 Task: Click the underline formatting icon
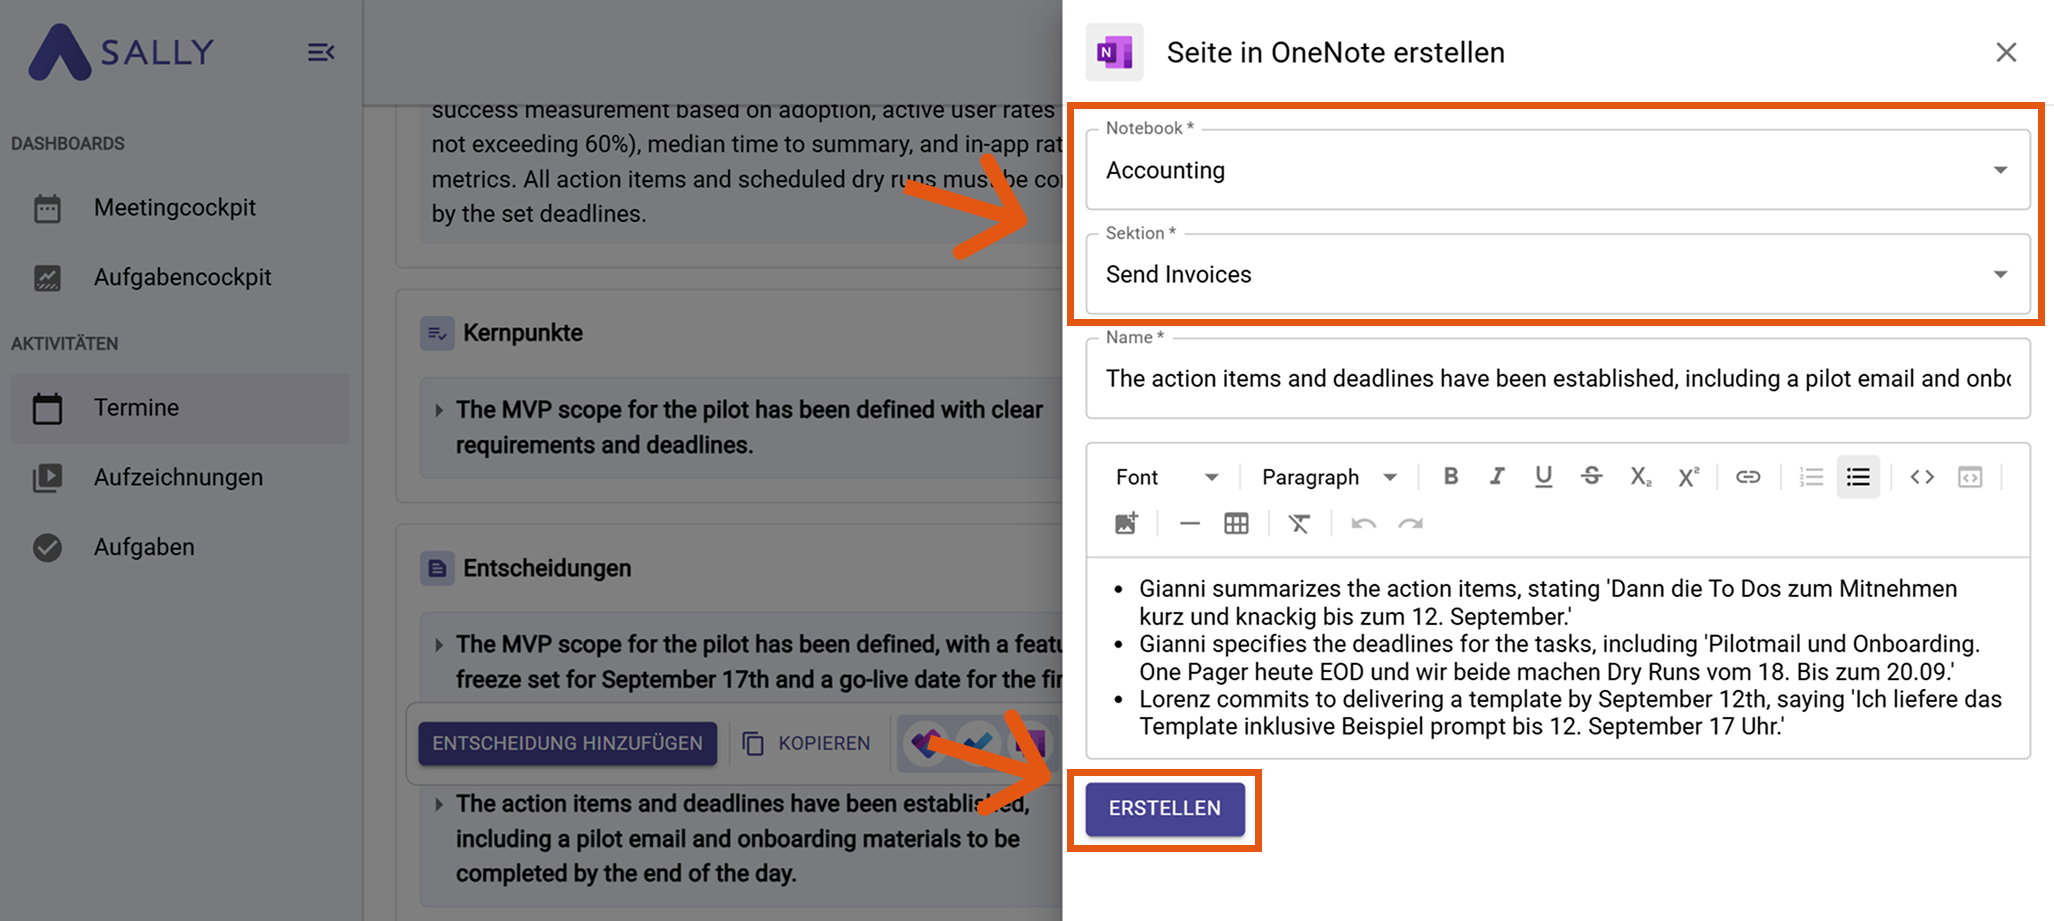(1543, 477)
